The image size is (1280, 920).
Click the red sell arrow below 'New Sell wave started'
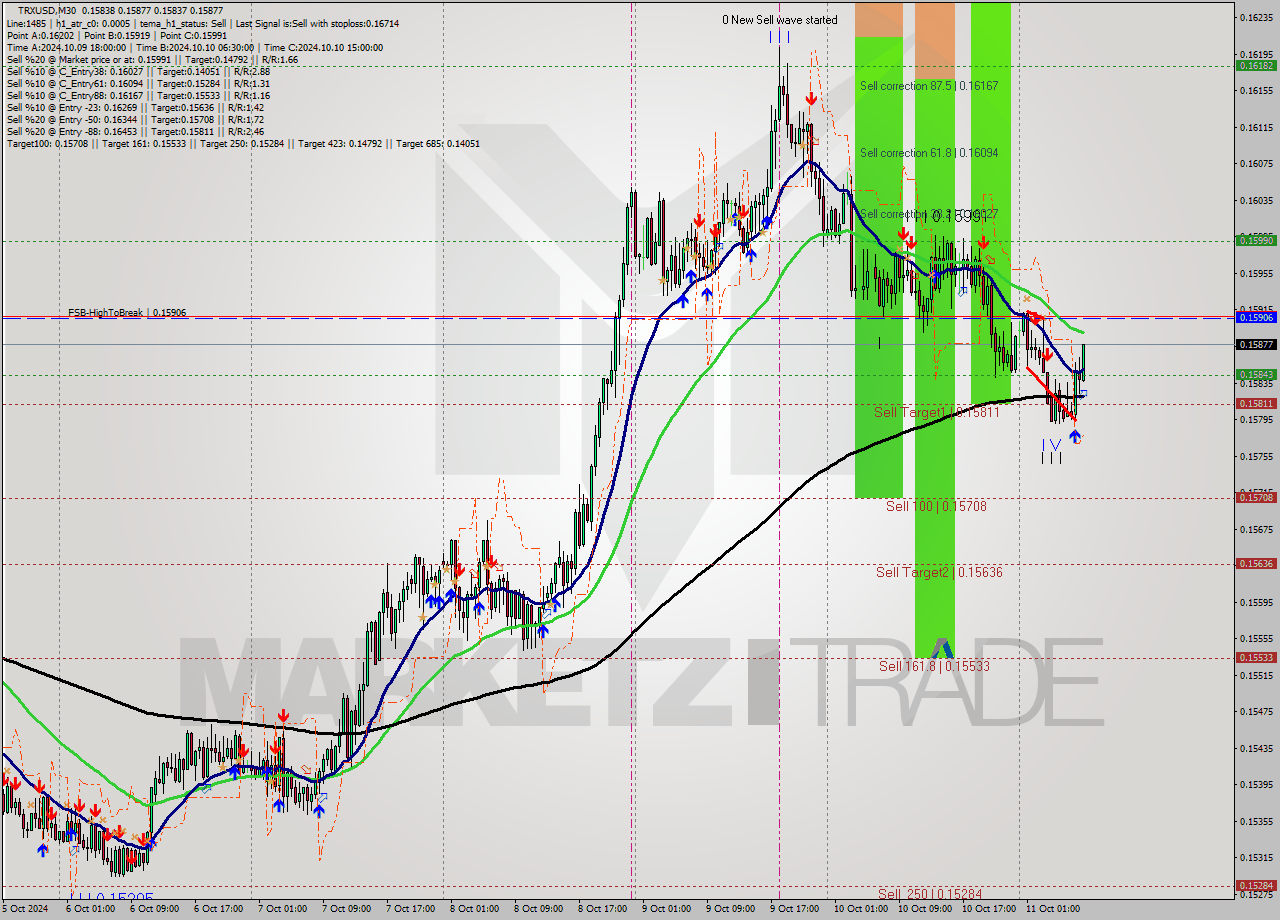point(811,100)
